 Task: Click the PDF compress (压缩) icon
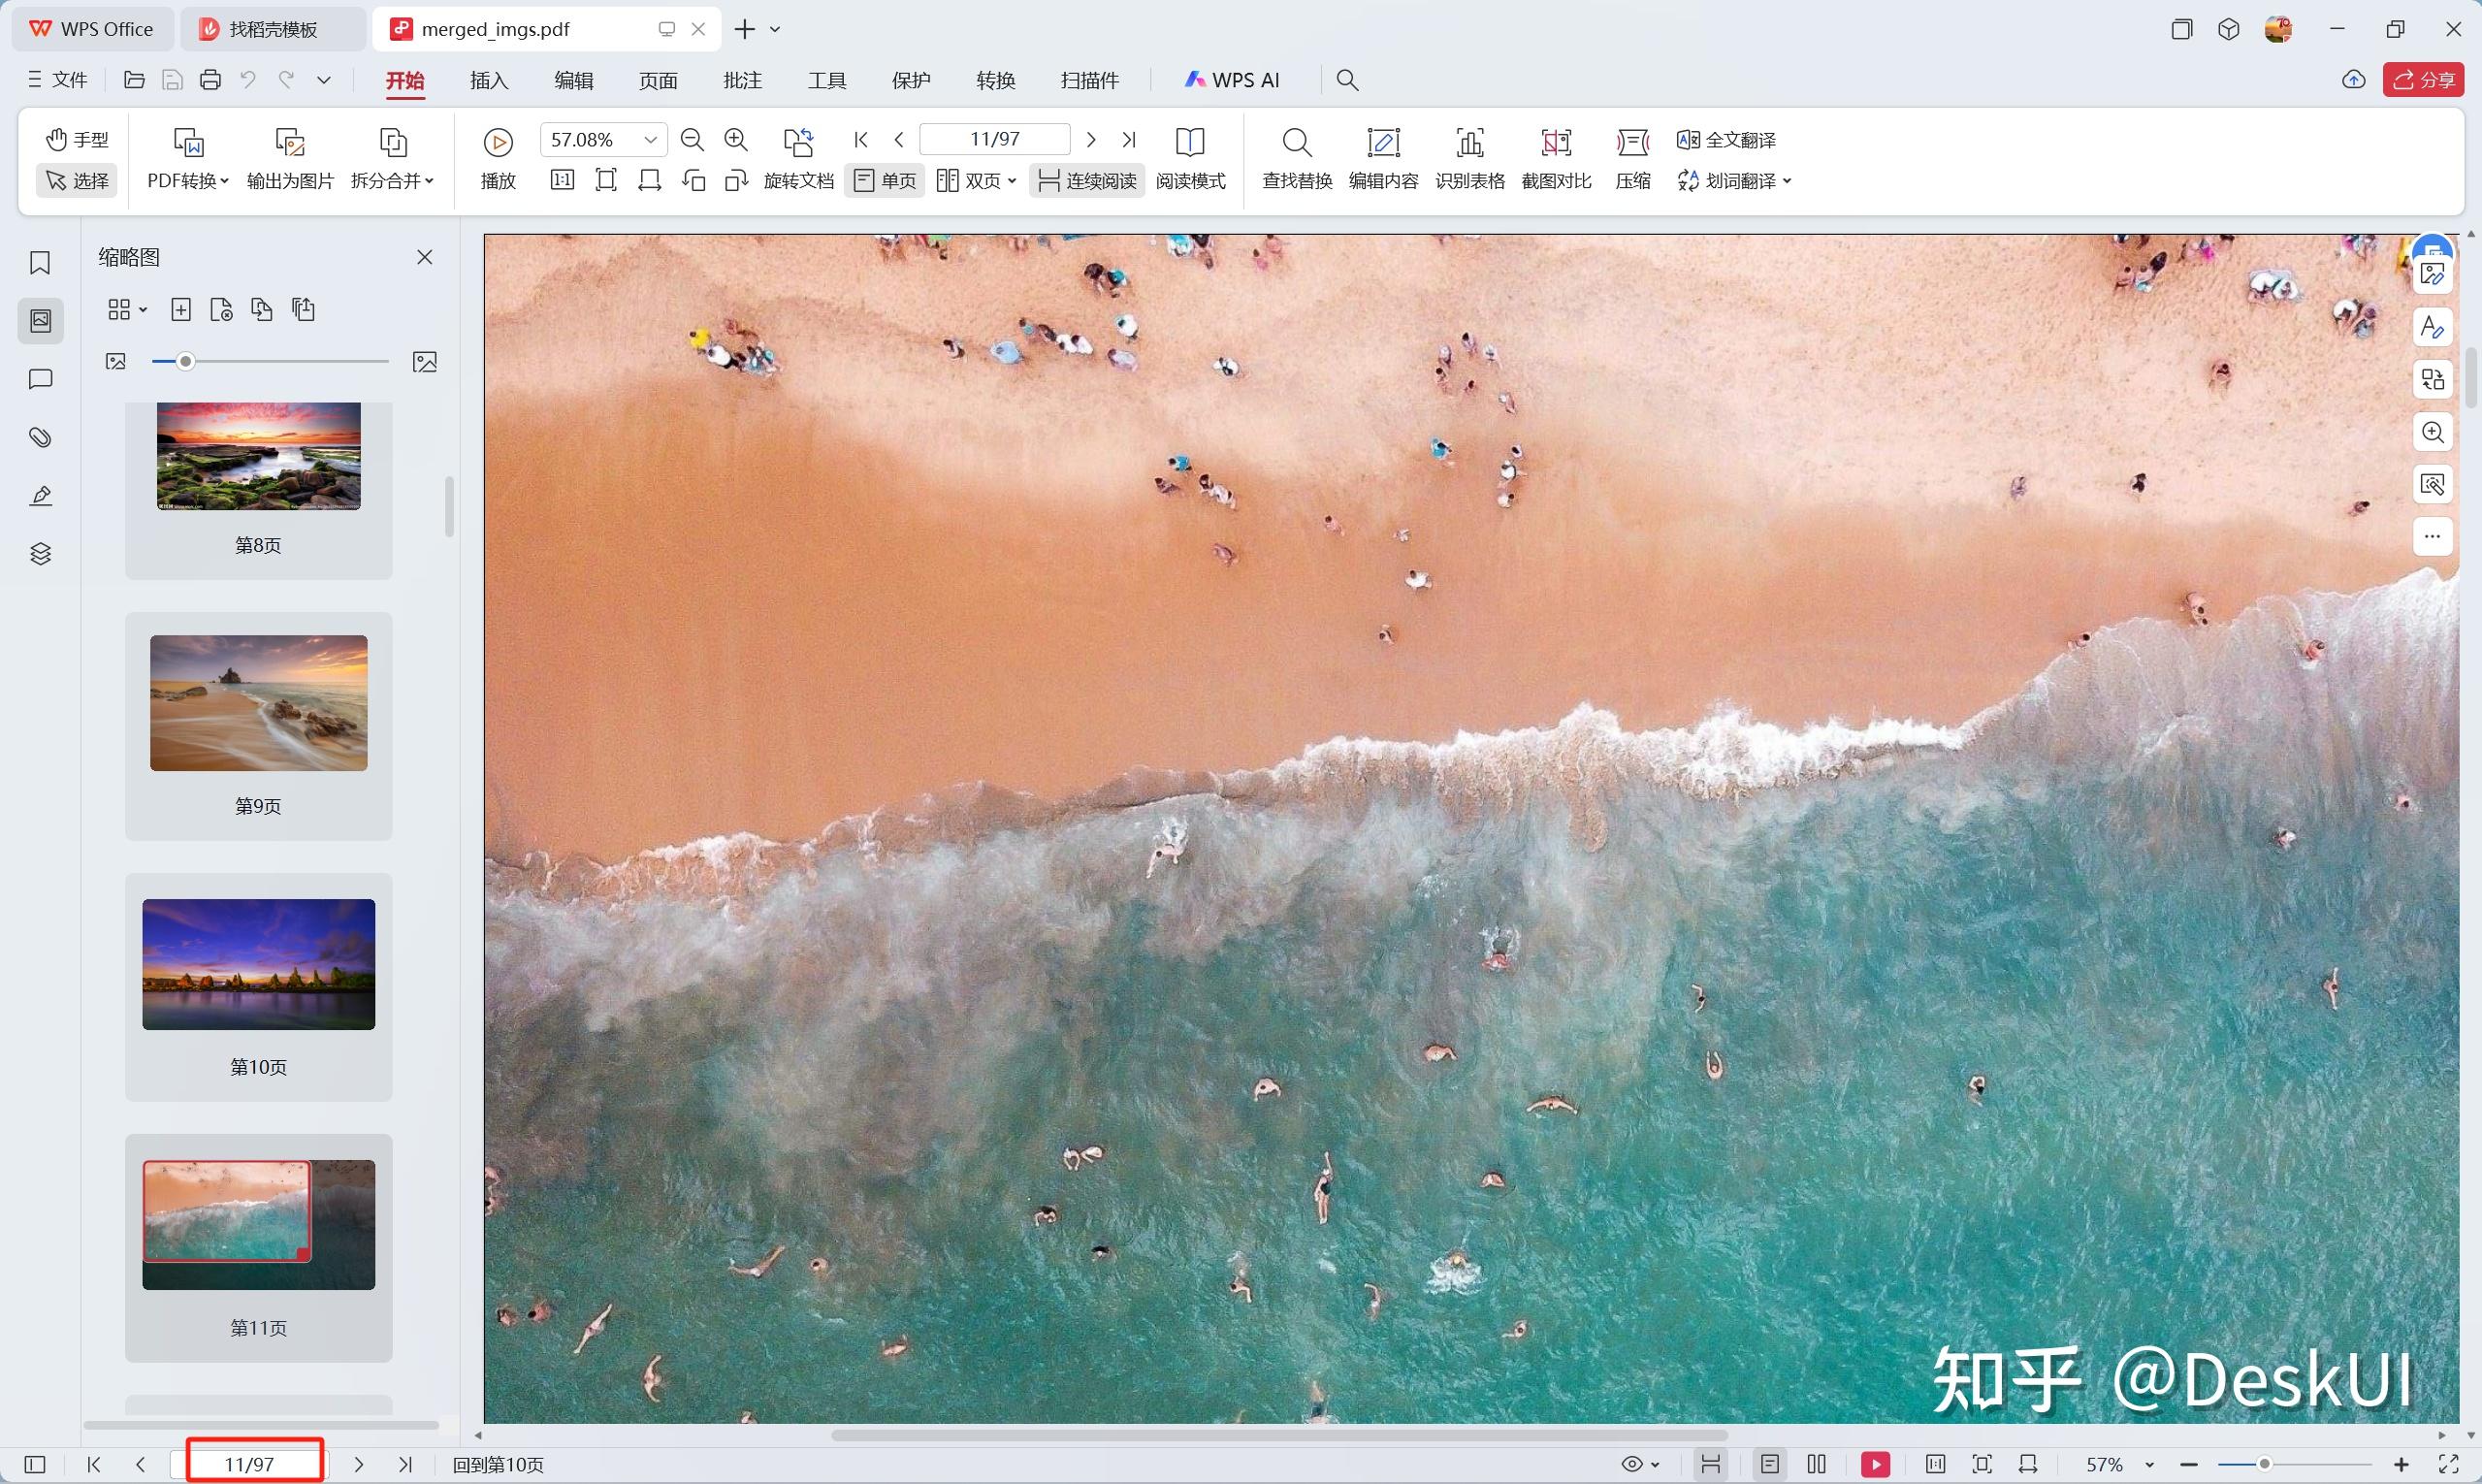(x=1632, y=143)
